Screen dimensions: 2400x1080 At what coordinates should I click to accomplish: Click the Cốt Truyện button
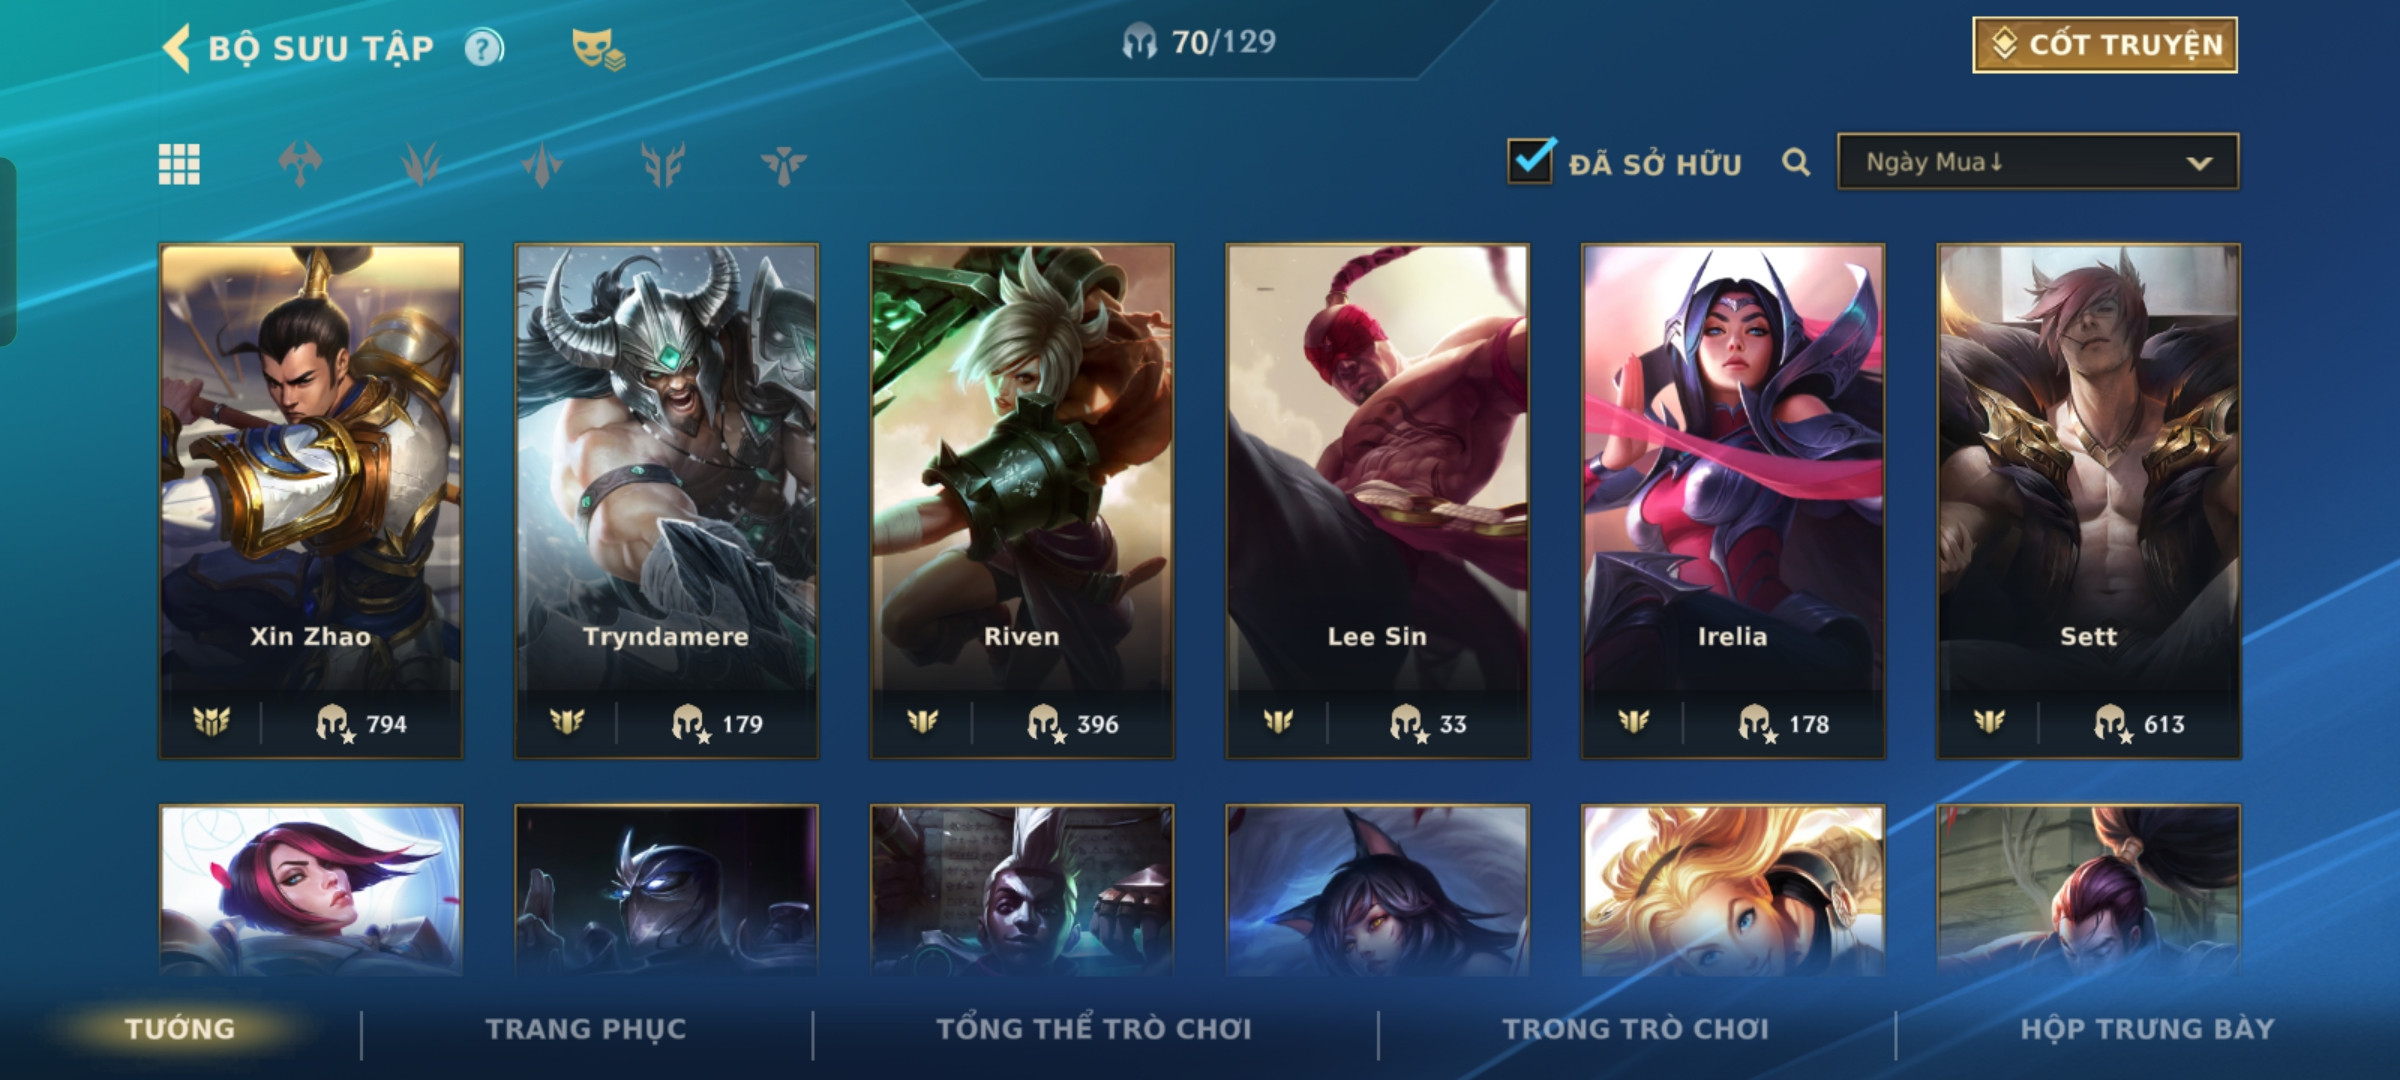2105,45
